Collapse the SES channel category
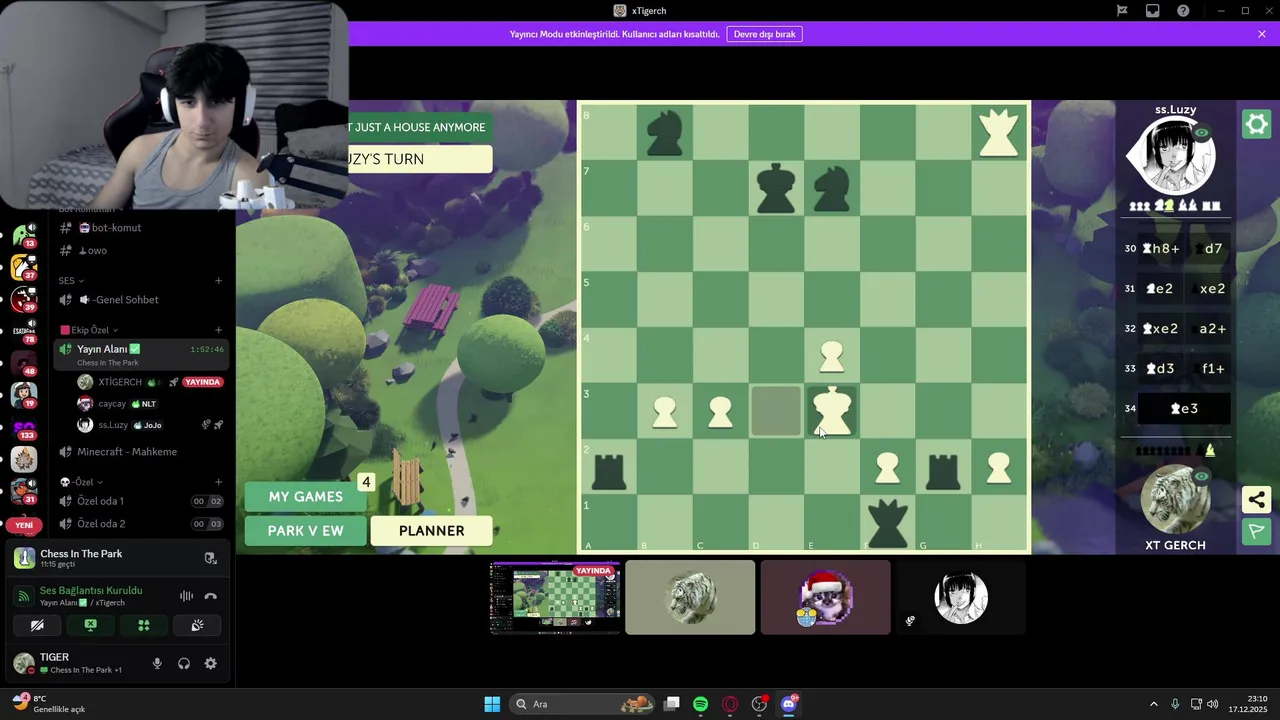Screen dimensions: 1280x720 (71, 281)
